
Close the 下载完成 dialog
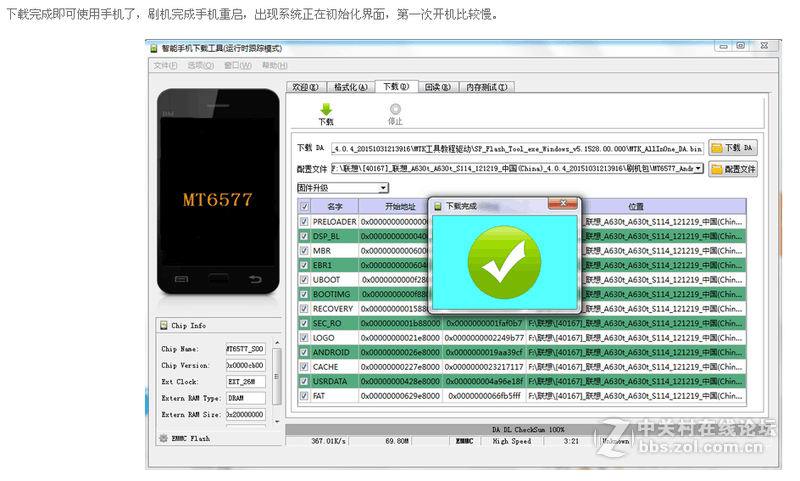pyautogui.click(x=563, y=204)
